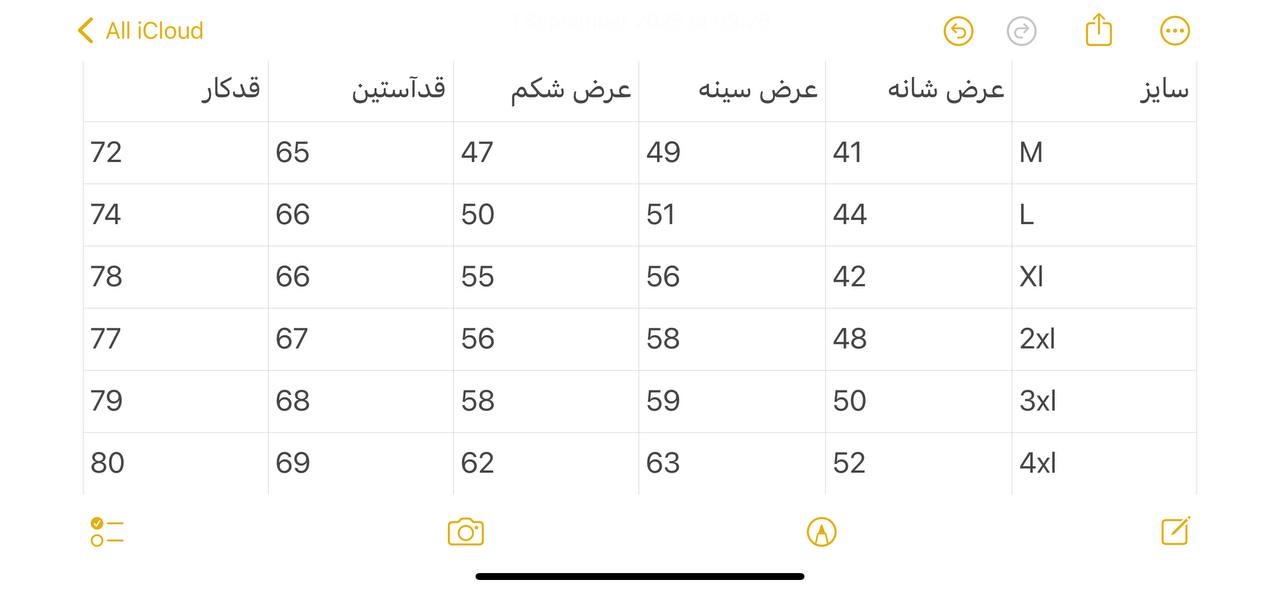Go back to All iCloud

click(140, 31)
